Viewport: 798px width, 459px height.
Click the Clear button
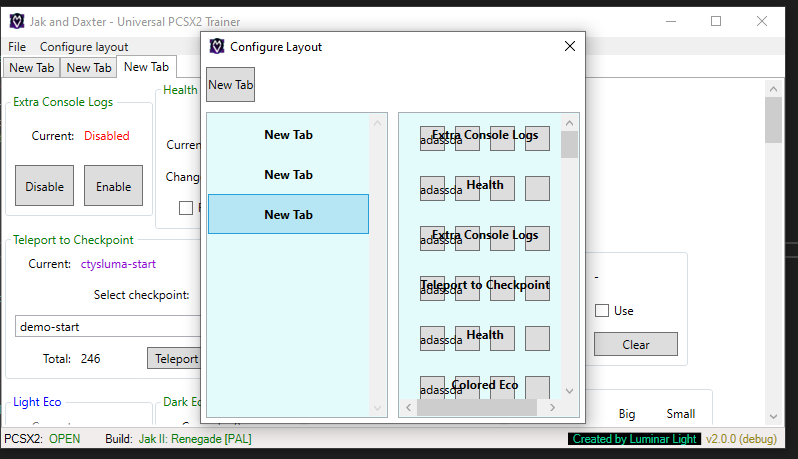coord(636,345)
